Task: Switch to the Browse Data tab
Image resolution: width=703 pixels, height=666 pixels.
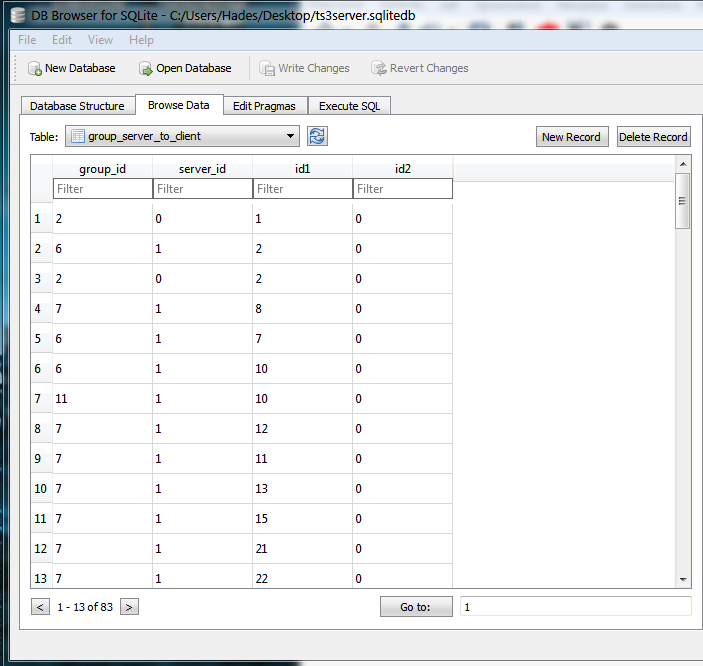Action: pyautogui.click(x=179, y=105)
